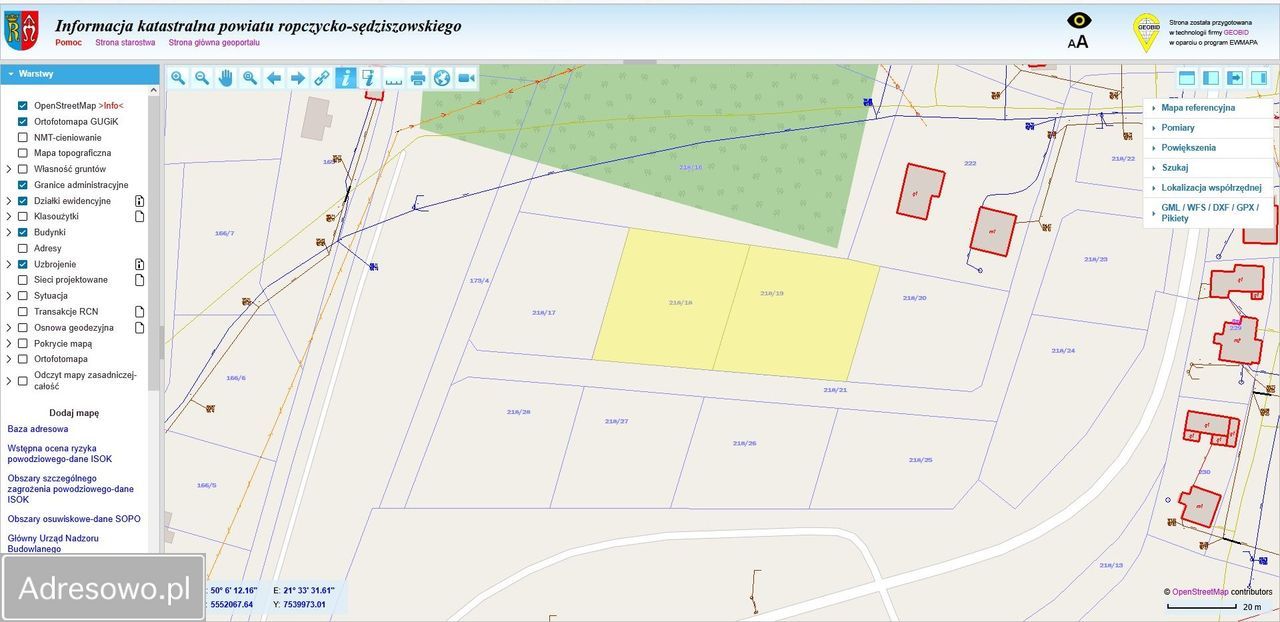
Task: Change font size with the aA icon
Action: point(1078,42)
